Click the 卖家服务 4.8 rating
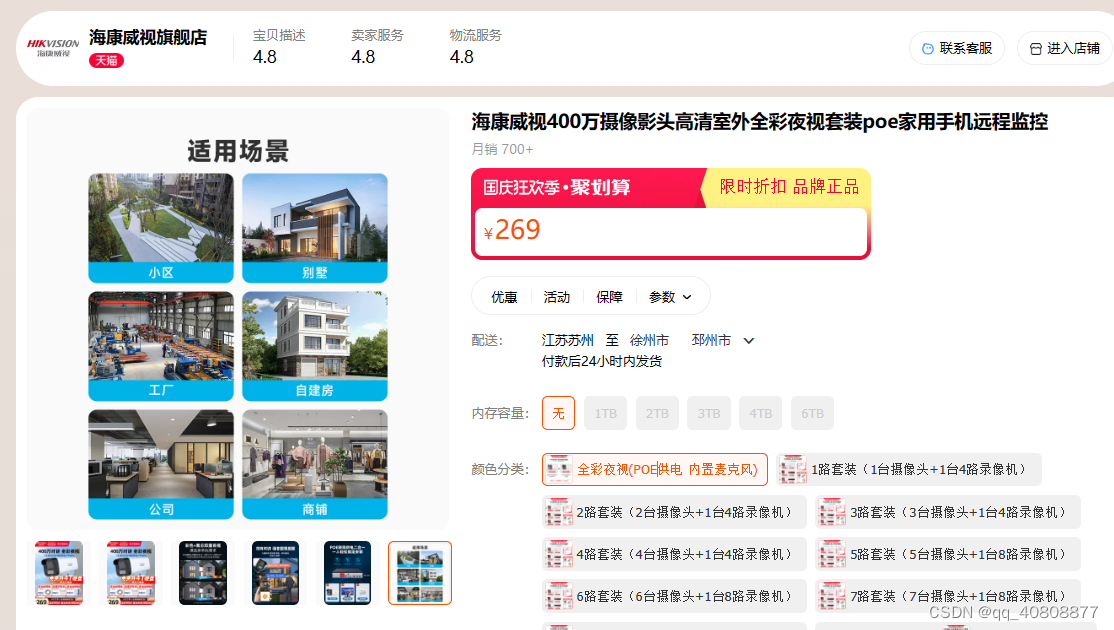 point(377,47)
